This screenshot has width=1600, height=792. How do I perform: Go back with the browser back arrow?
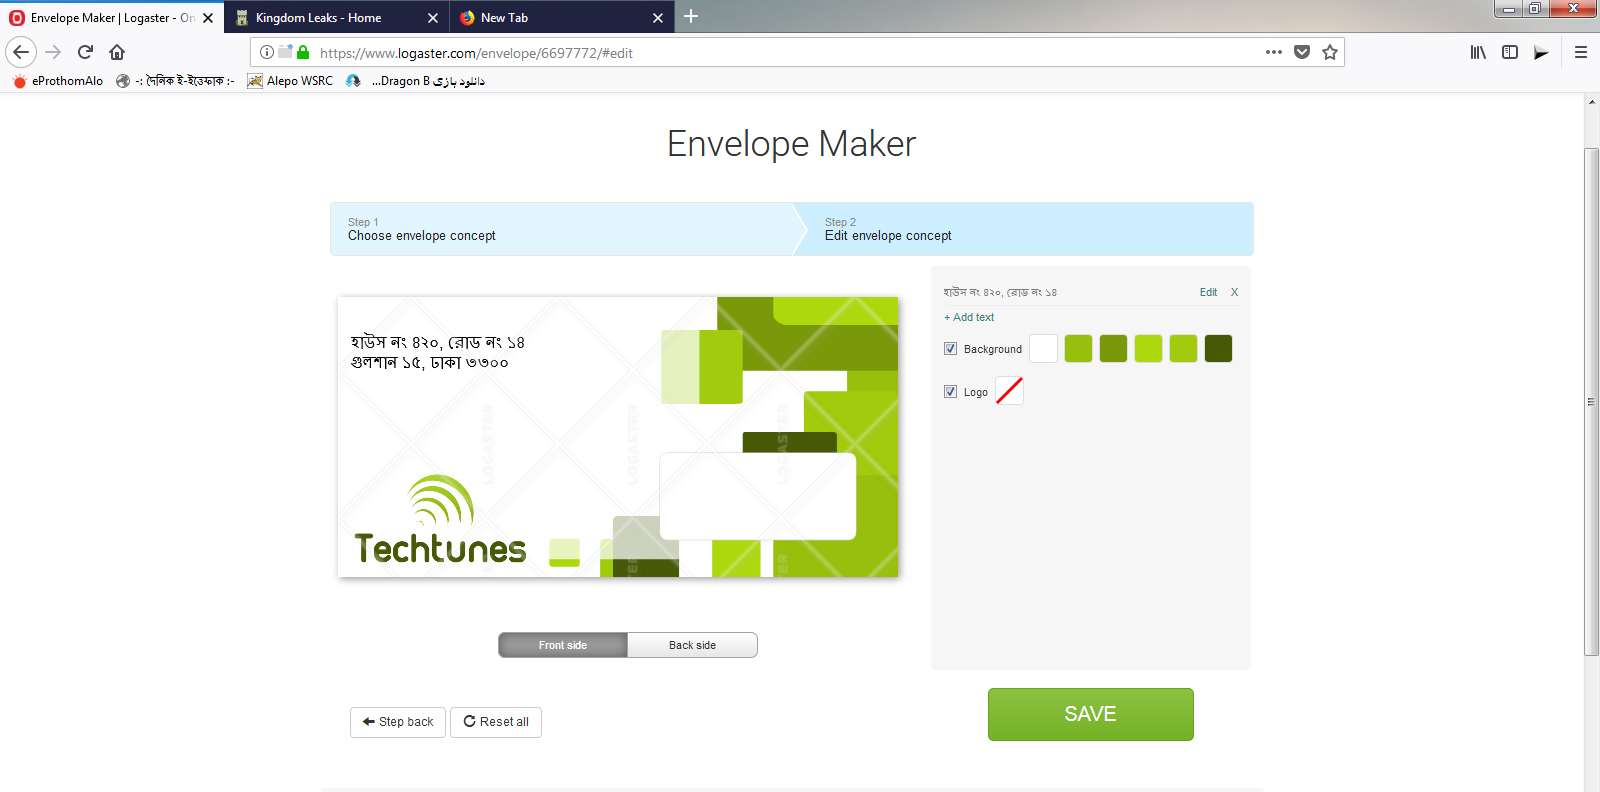pyautogui.click(x=21, y=52)
